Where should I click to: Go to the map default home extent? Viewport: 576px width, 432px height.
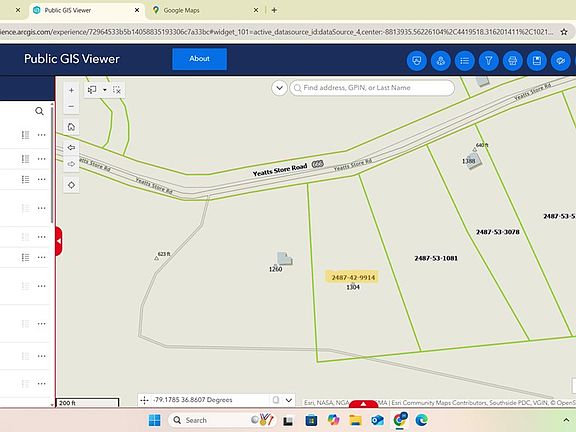(x=71, y=127)
